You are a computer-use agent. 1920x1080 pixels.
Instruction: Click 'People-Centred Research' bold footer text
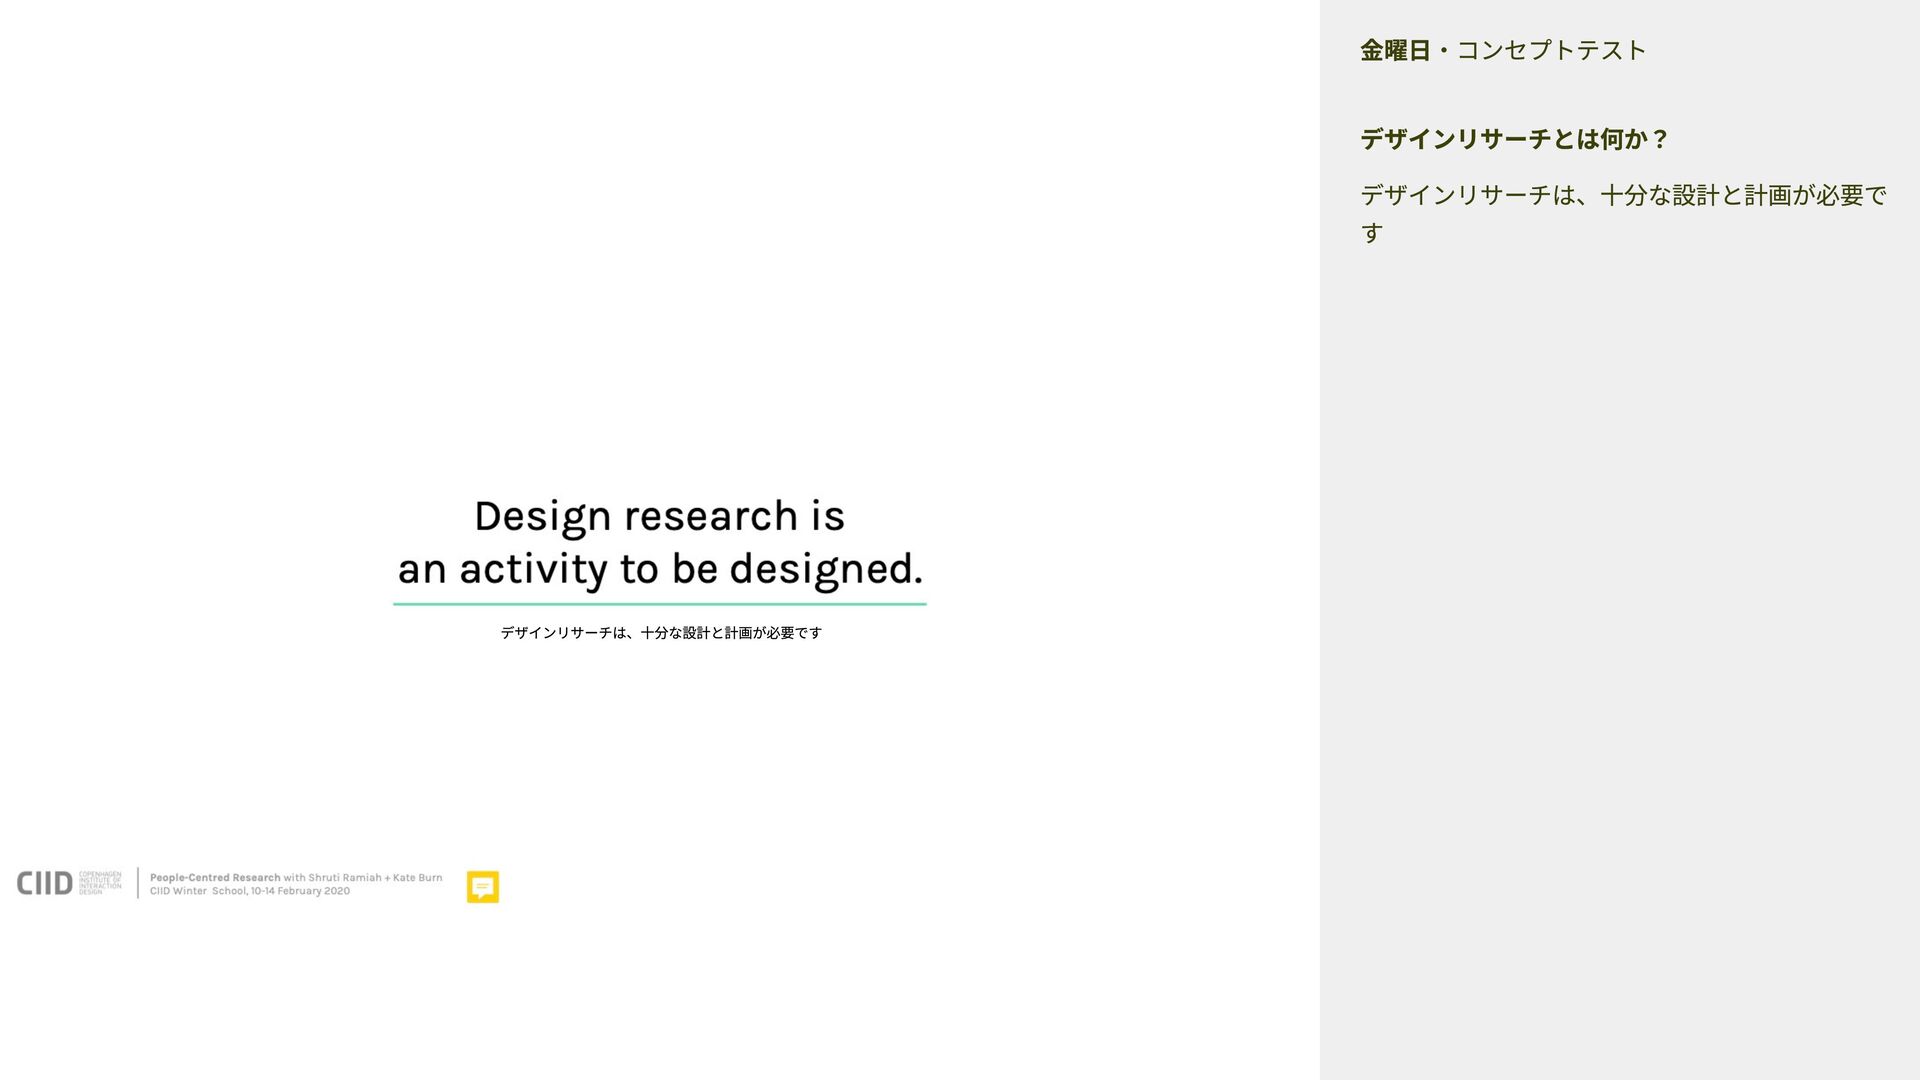tap(215, 878)
